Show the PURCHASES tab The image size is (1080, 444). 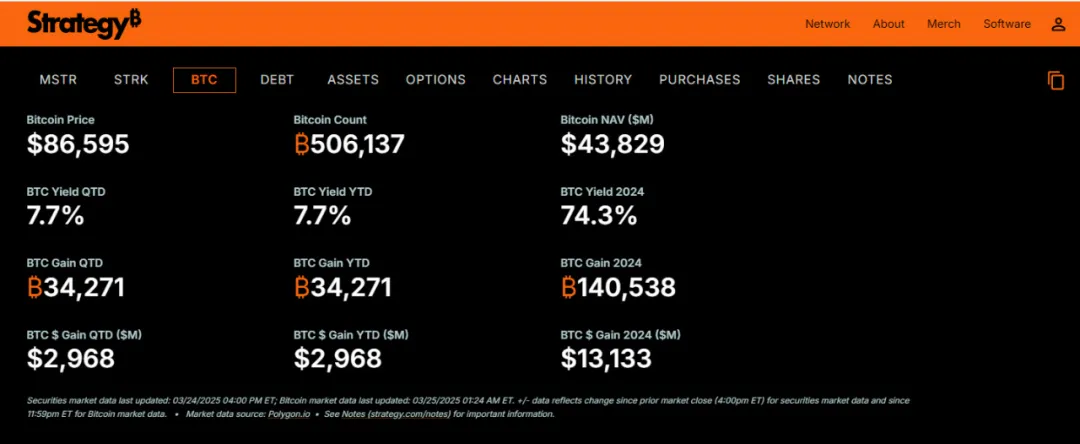[x=700, y=80]
